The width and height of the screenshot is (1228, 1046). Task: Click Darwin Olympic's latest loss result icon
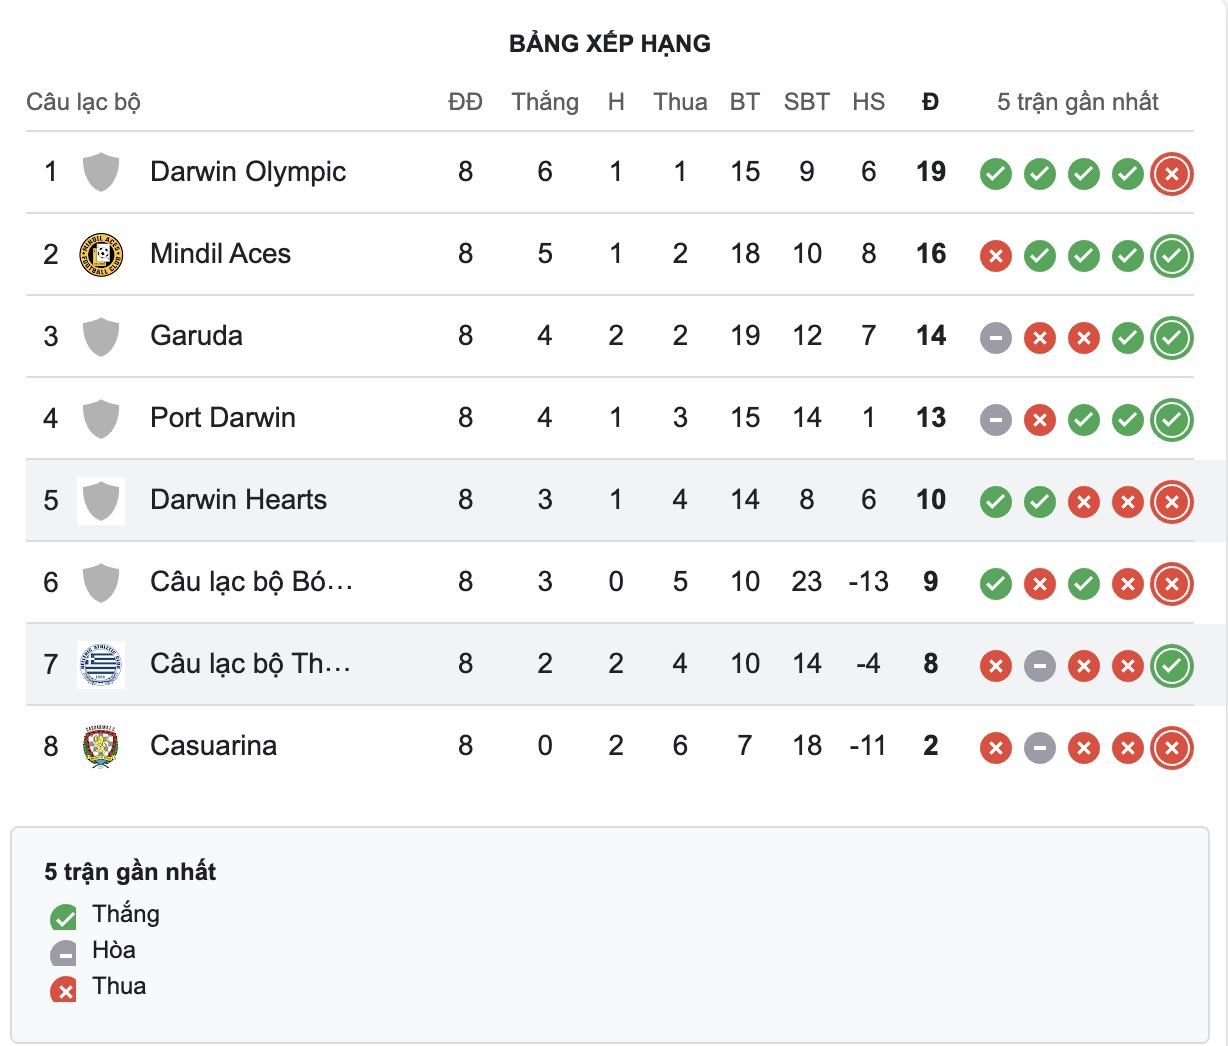pos(1171,174)
